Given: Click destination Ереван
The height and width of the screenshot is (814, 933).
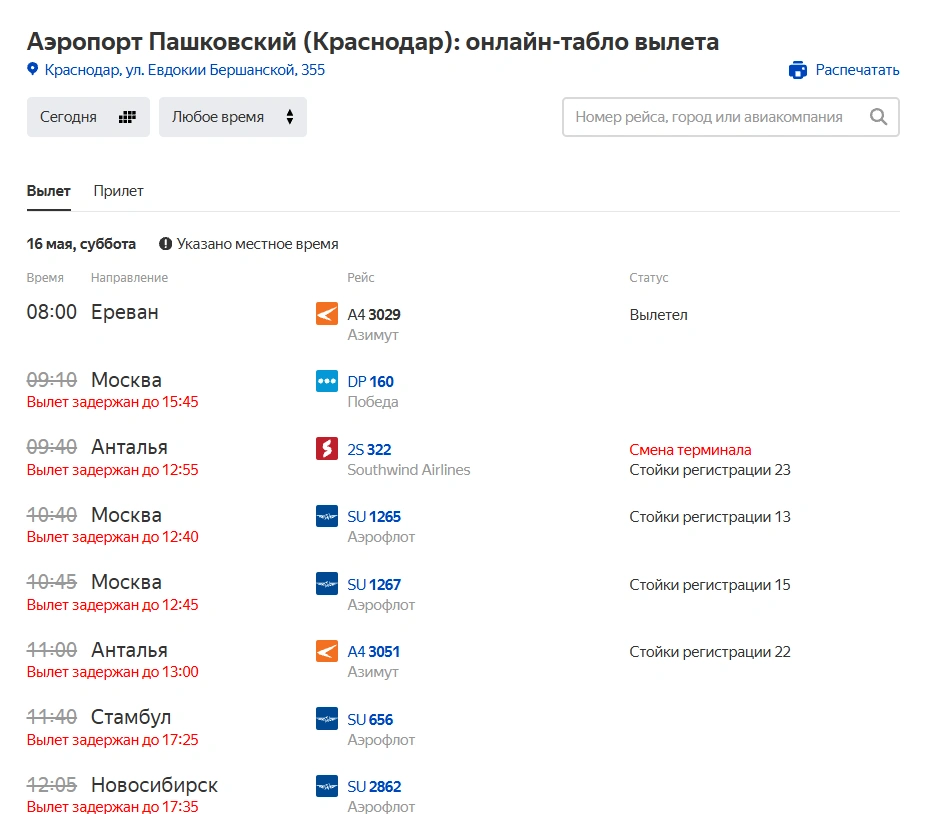Looking at the screenshot, I should pyautogui.click(x=124, y=312).
